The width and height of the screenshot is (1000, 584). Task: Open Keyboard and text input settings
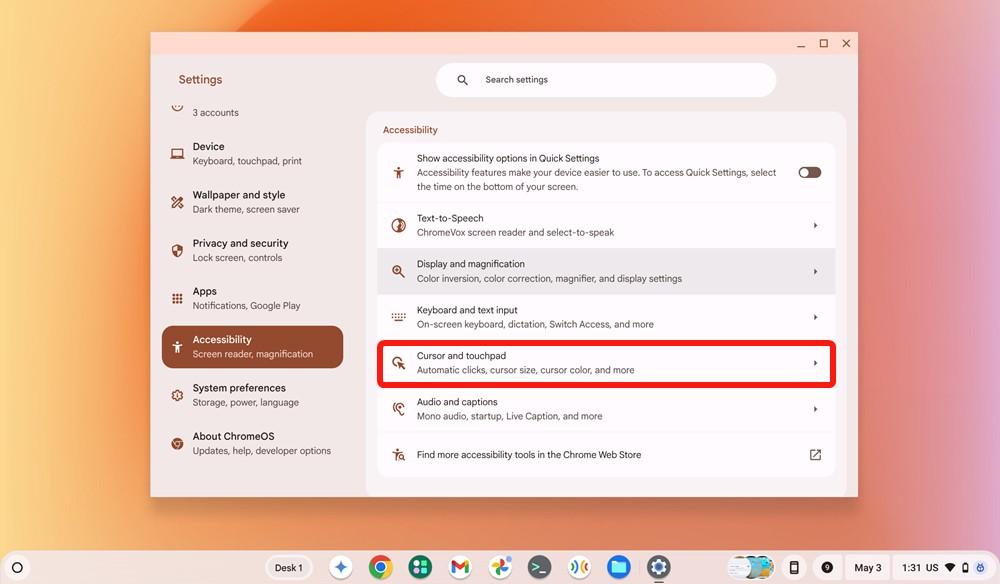pyautogui.click(x=606, y=317)
